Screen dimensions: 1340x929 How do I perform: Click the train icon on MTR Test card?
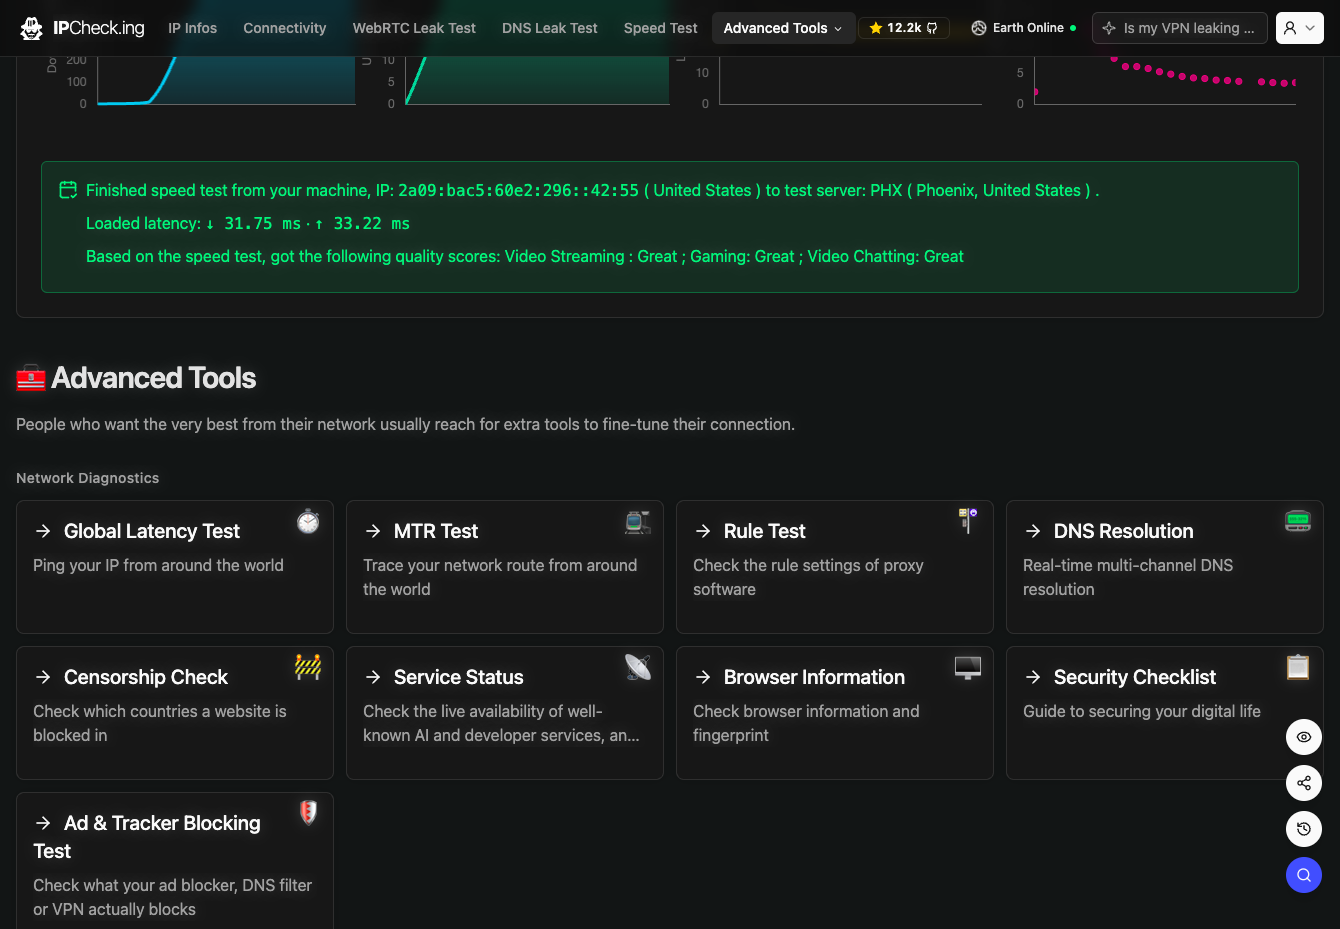click(x=638, y=521)
